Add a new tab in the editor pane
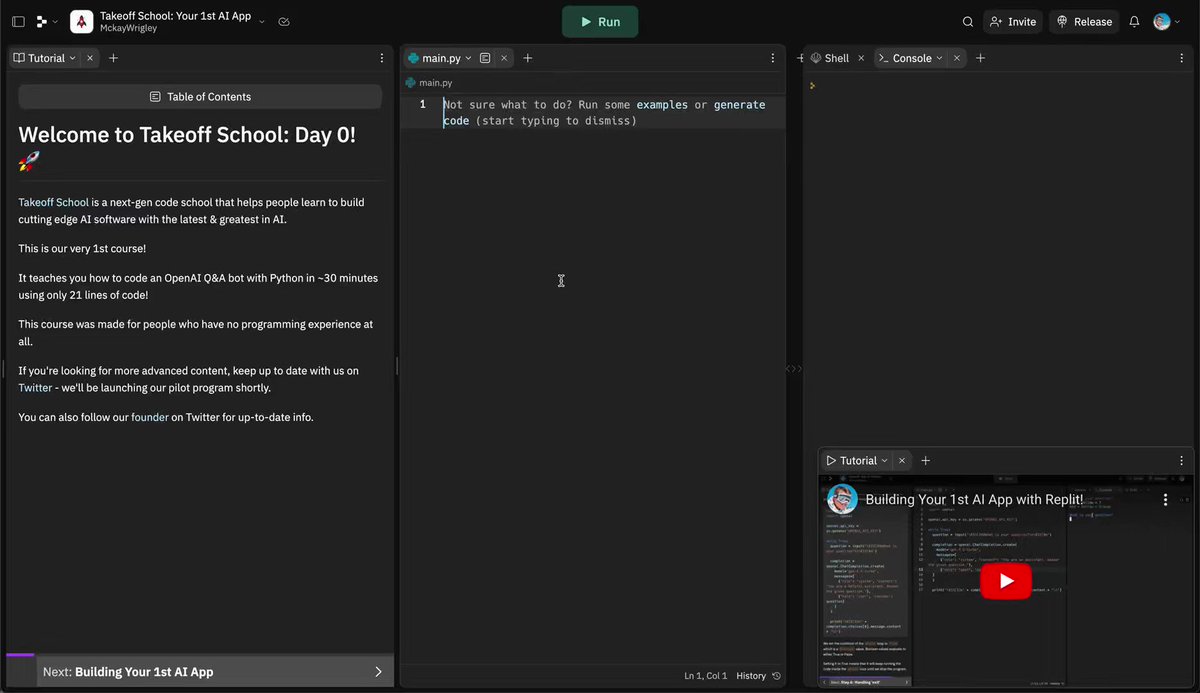Viewport: 1200px width, 693px height. [528, 58]
